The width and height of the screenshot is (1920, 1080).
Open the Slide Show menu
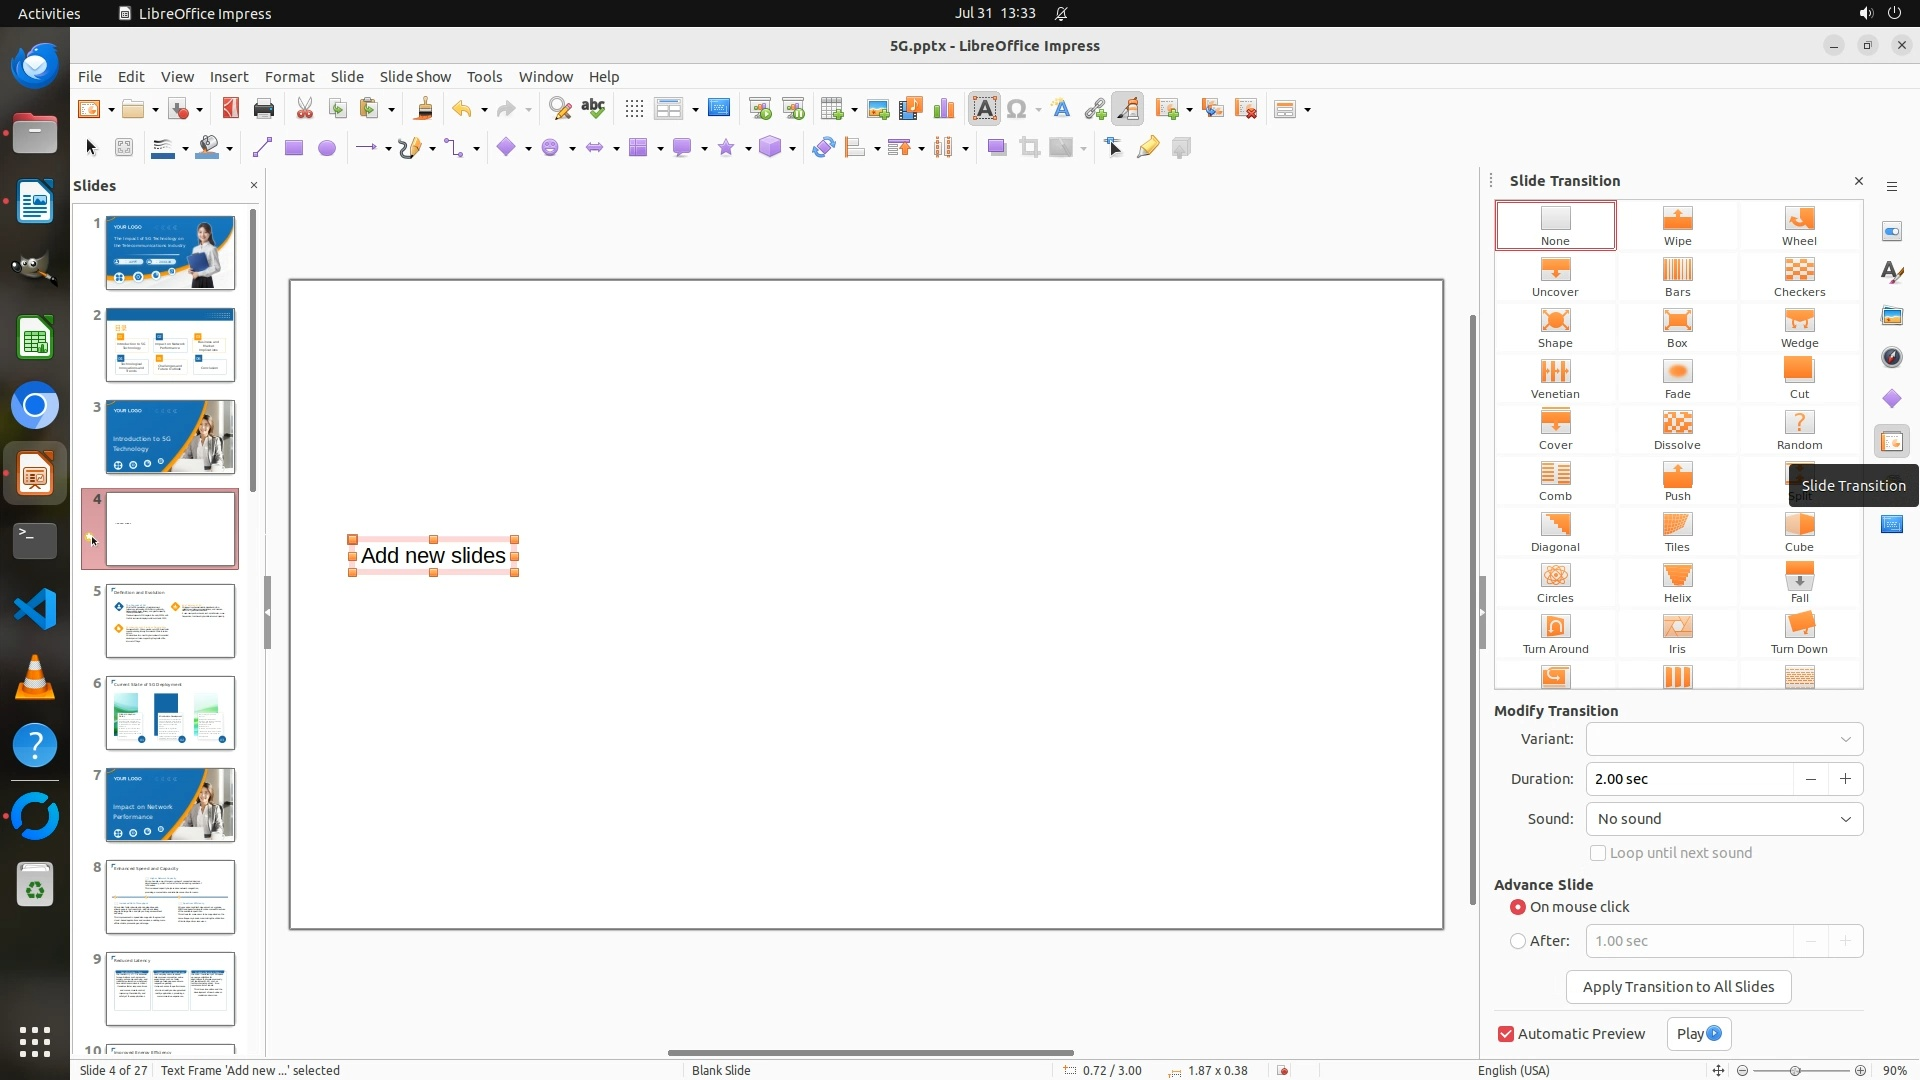click(415, 76)
